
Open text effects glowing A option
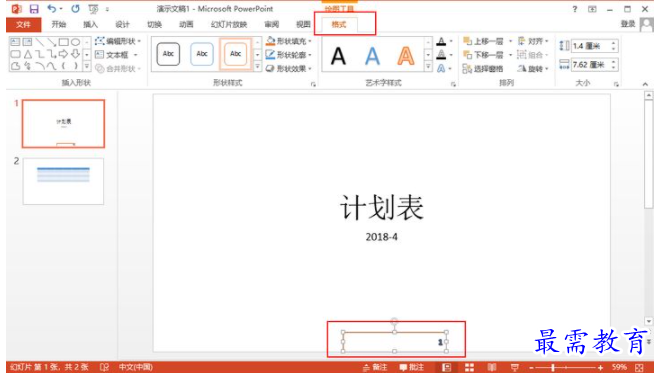pyautogui.click(x=441, y=68)
